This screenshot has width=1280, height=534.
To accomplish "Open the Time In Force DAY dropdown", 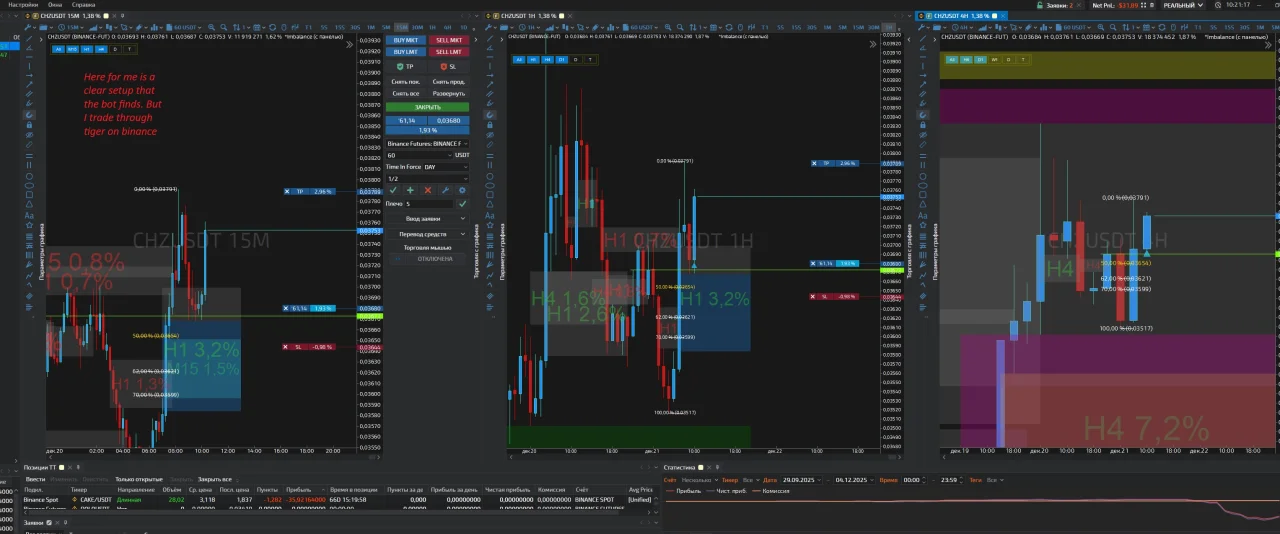I will click(445, 167).
